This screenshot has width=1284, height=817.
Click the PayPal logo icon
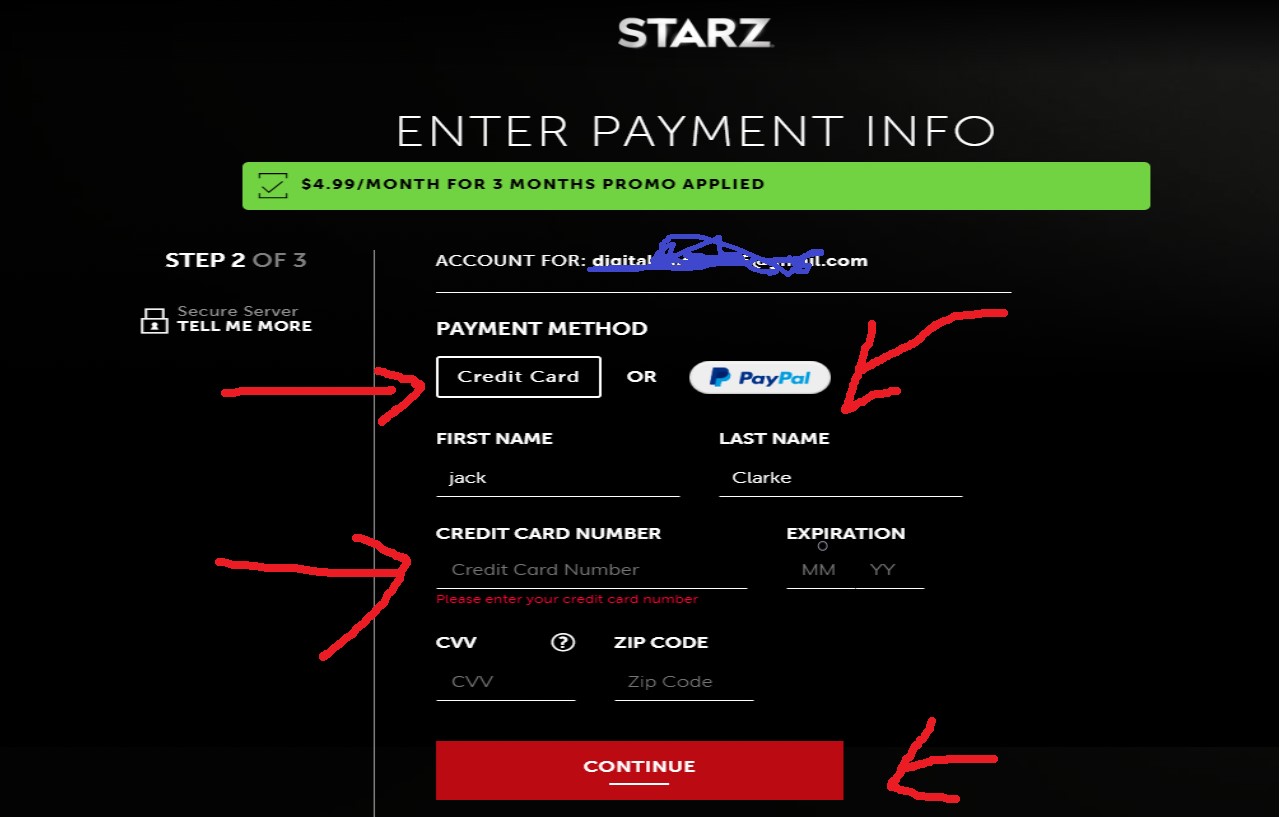pyautogui.click(x=719, y=378)
